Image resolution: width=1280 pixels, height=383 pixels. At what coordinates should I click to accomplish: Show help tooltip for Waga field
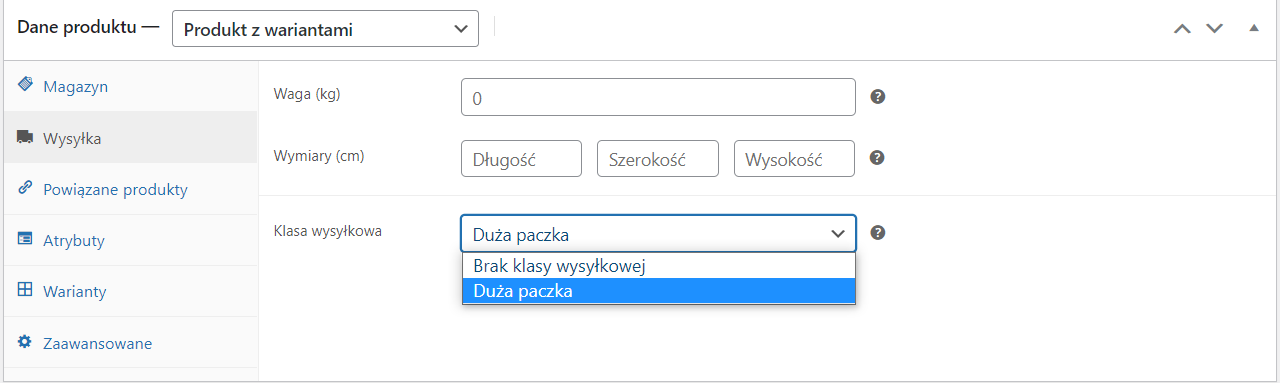tap(878, 97)
